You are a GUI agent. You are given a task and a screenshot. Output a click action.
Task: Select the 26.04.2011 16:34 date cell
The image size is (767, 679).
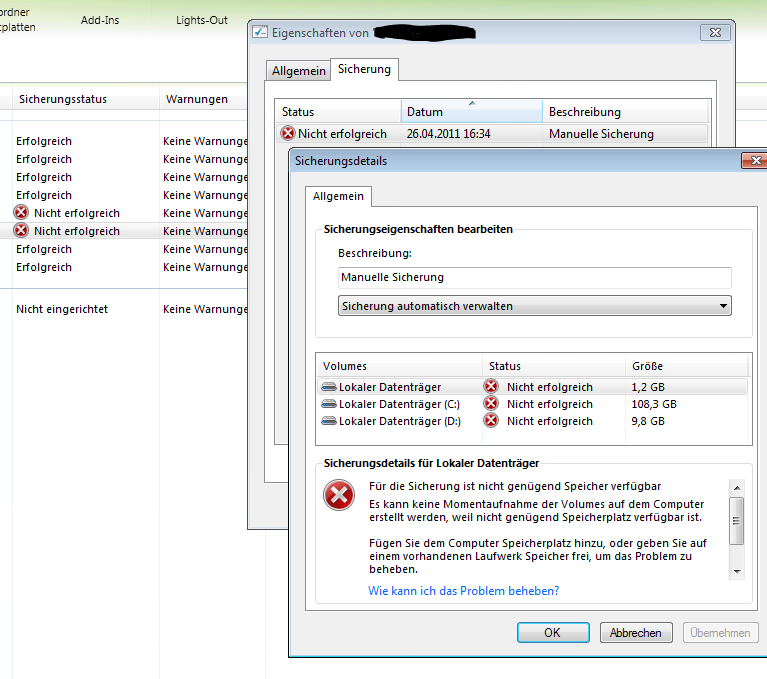pos(449,134)
